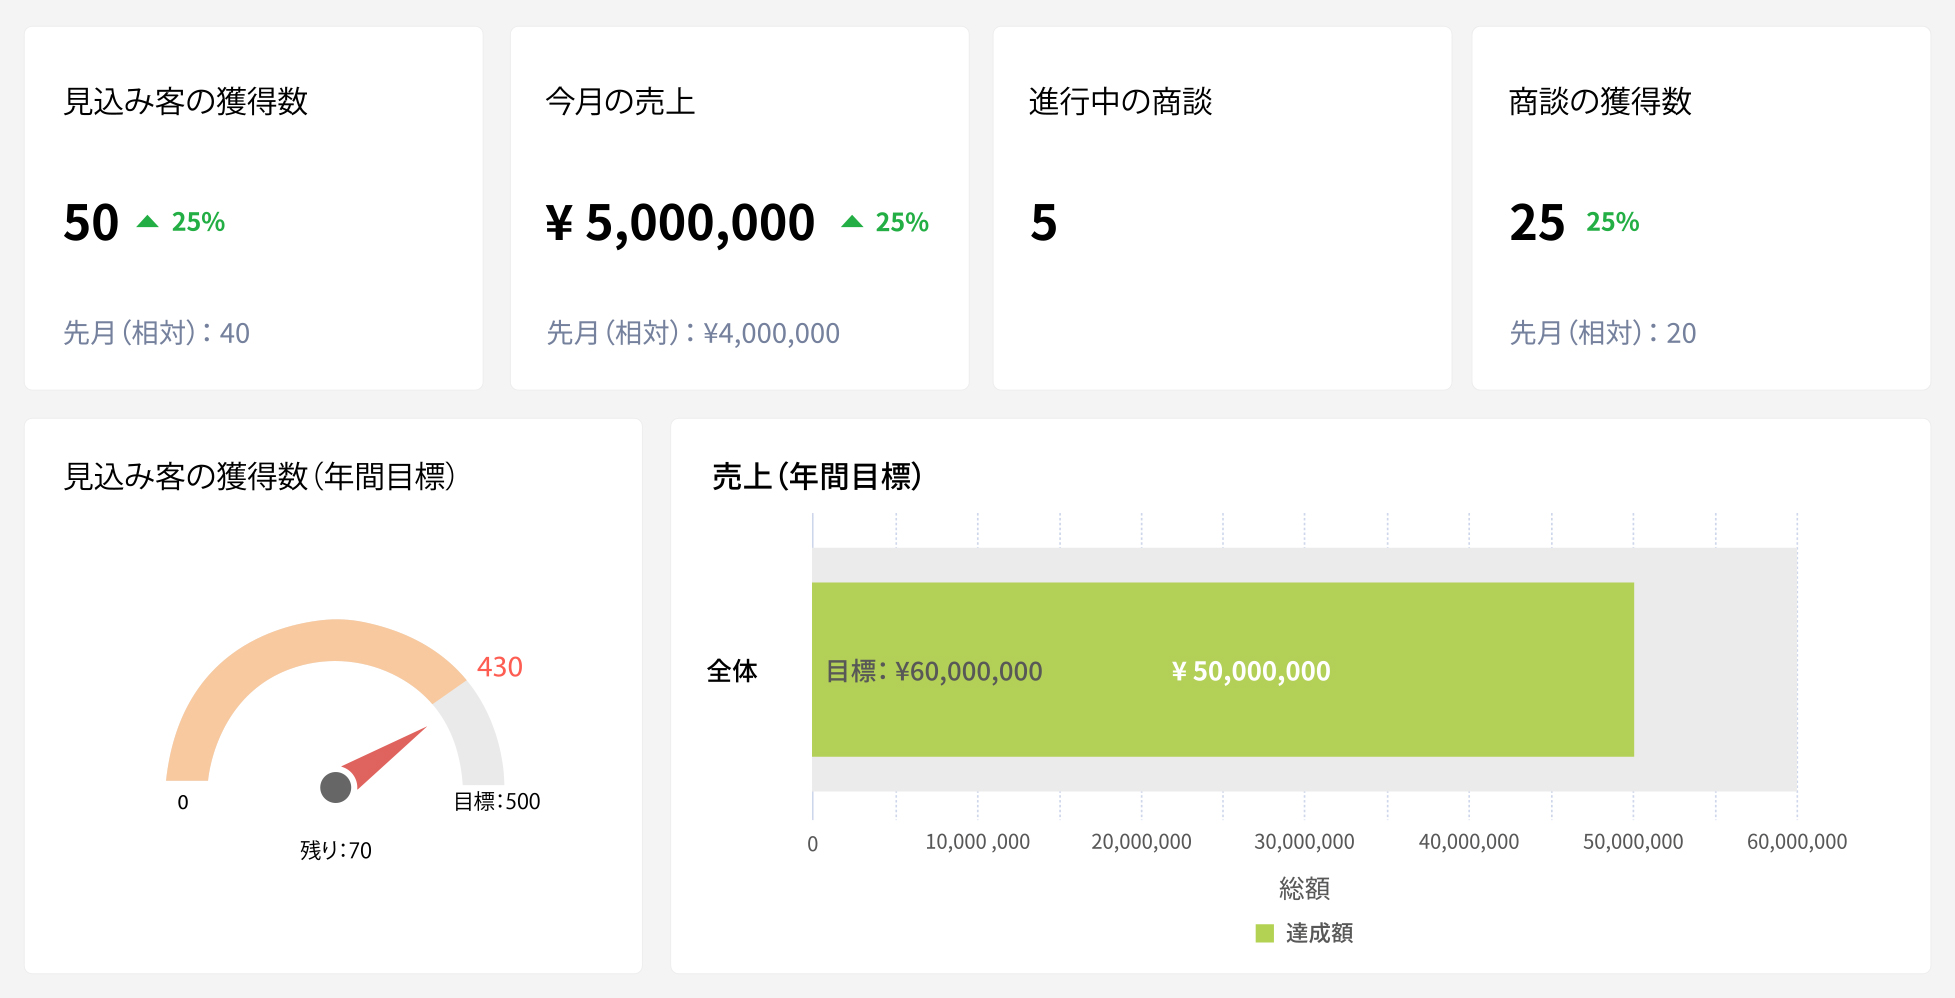Click the 今月の売上 card heading
Screen dimensions: 1955x998
coord(620,101)
